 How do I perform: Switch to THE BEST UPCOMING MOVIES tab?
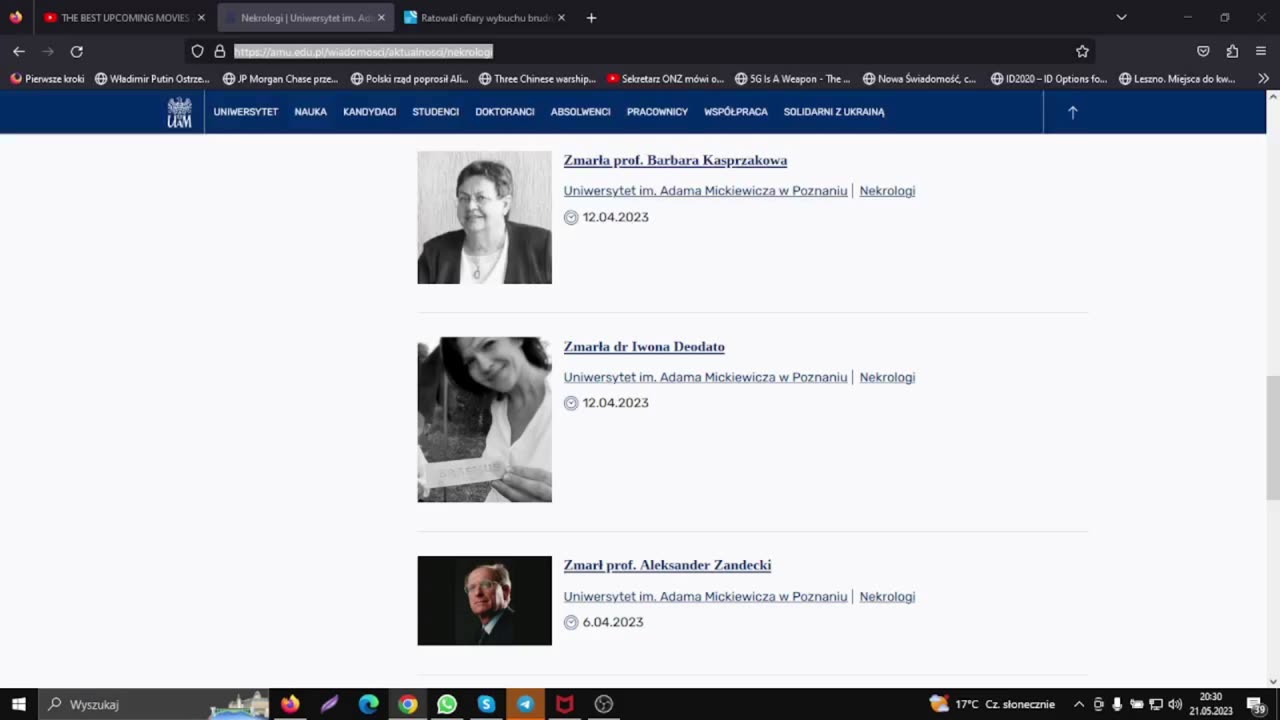point(125,18)
